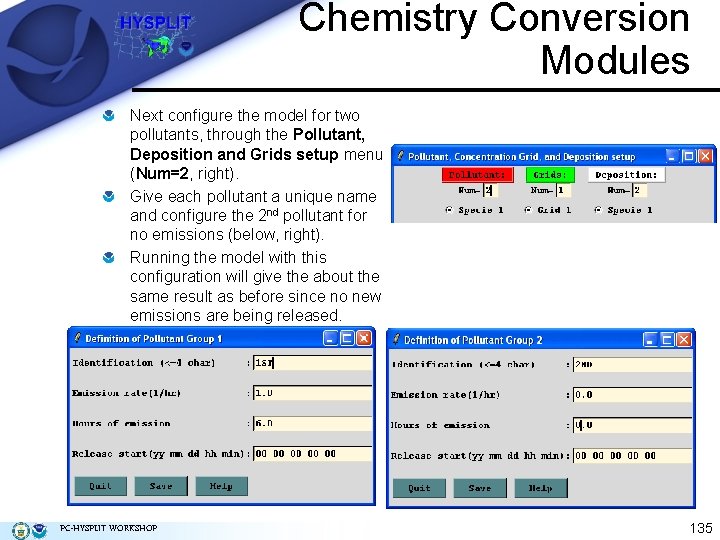Edit the Pollutant Num field
Screen dimensions: 720x540
pyautogui.click(x=490, y=190)
